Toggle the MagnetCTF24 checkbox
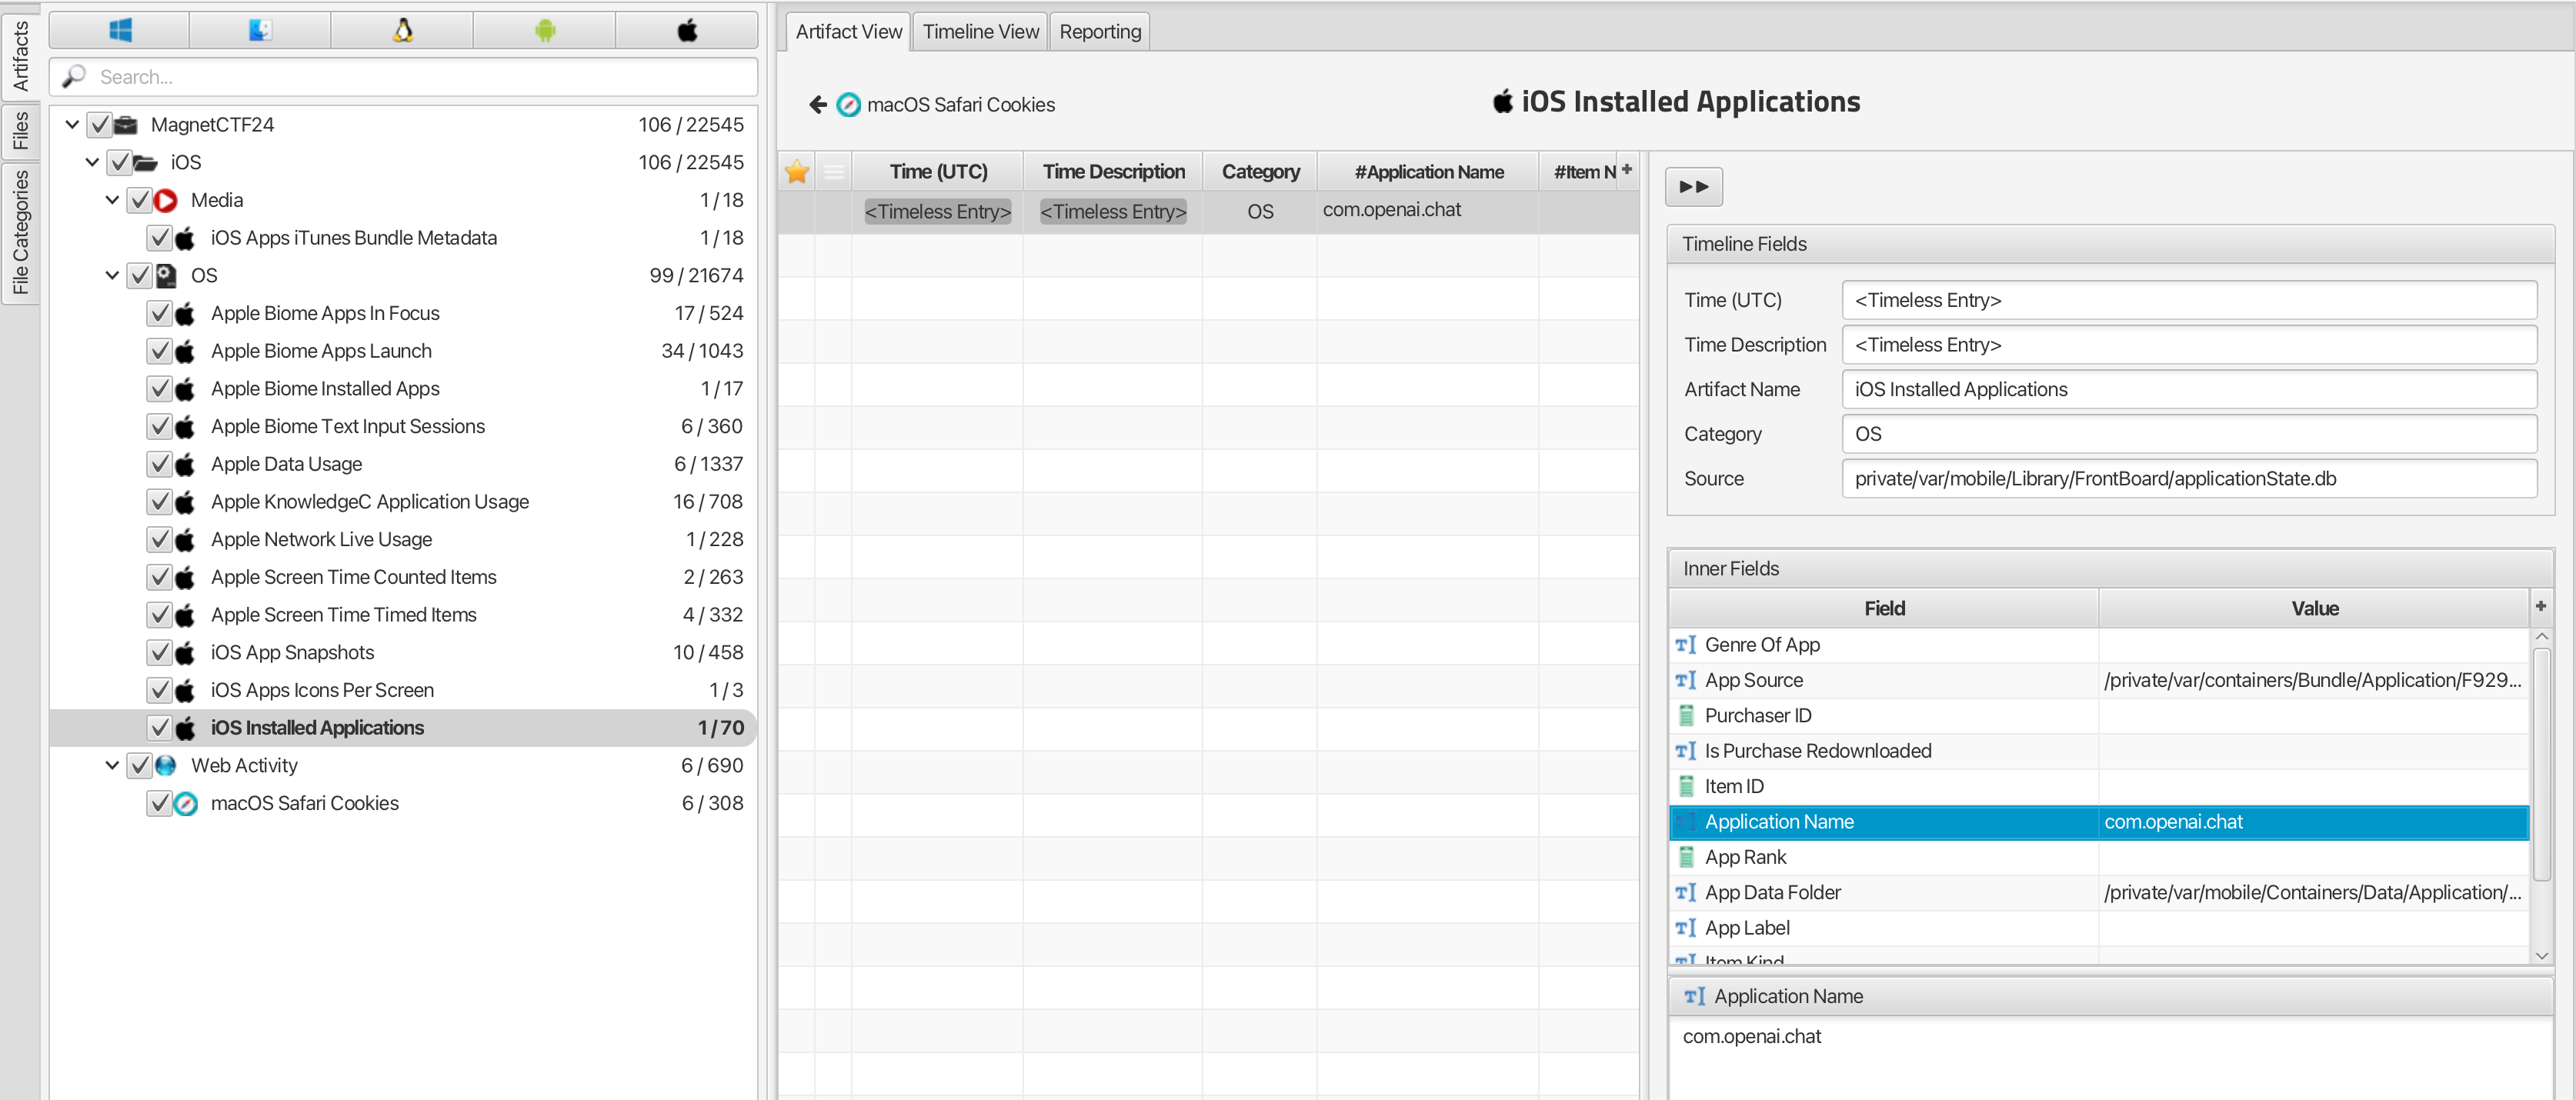This screenshot has height=1100, width=2576. point(99,125)
